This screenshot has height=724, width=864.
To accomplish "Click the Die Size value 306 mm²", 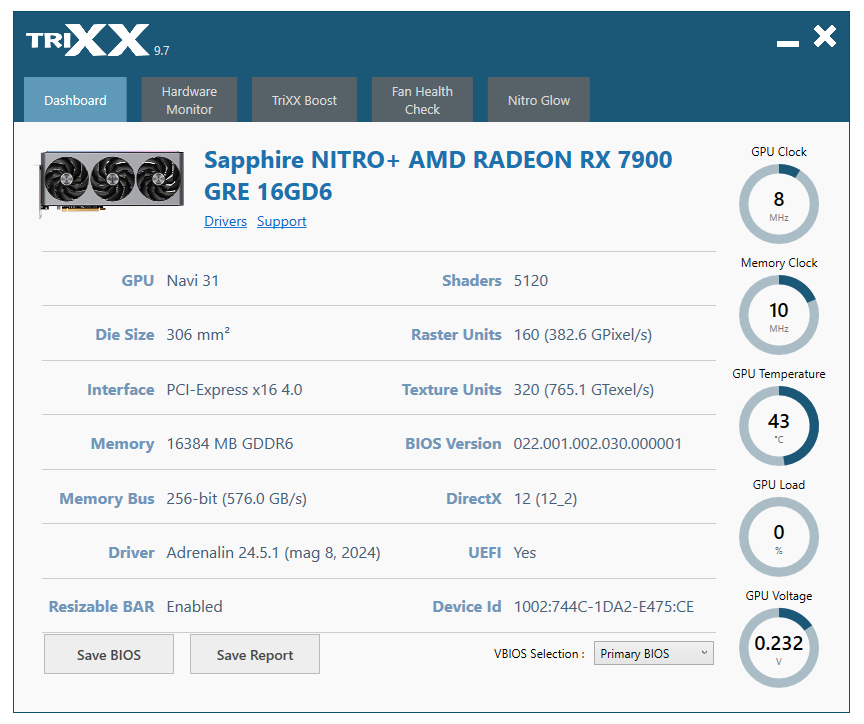I will [x=198, y=334].
